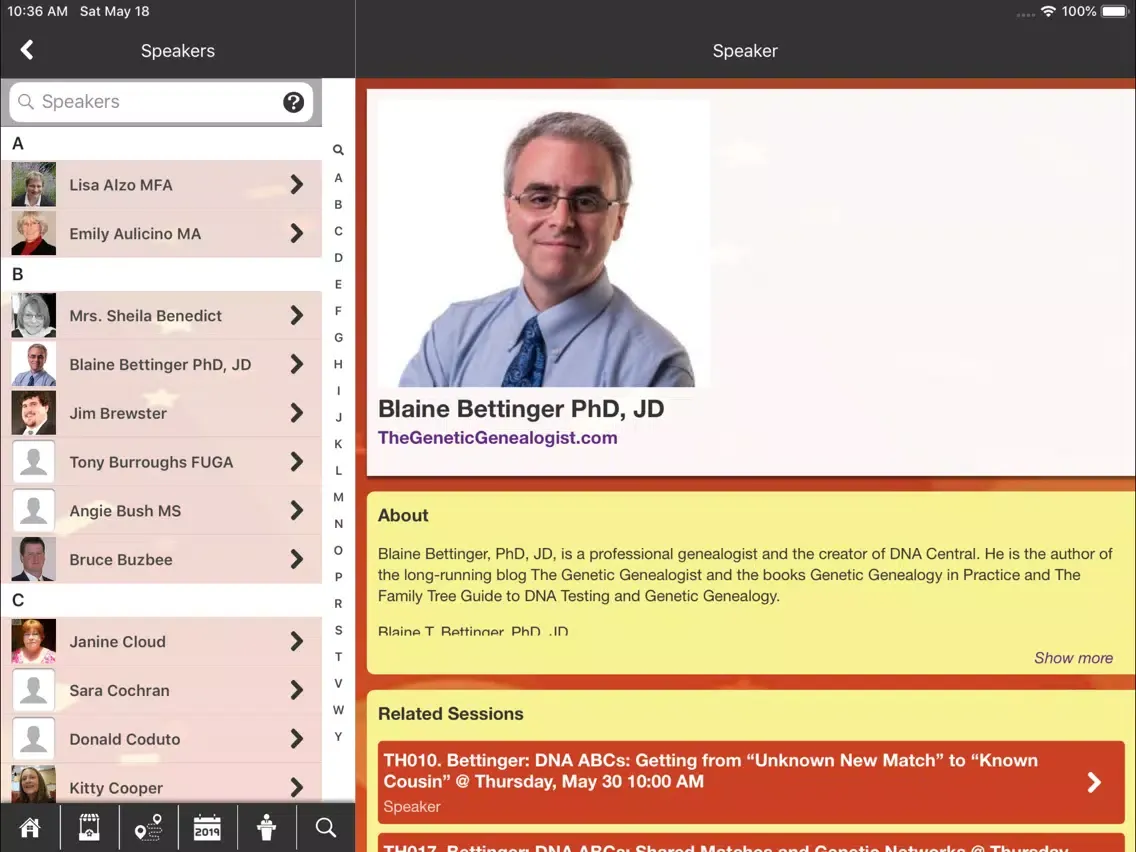Viewport: 1136px width, 852px height.
Task: Jump to letter W in index
Action: pos(338,710)
